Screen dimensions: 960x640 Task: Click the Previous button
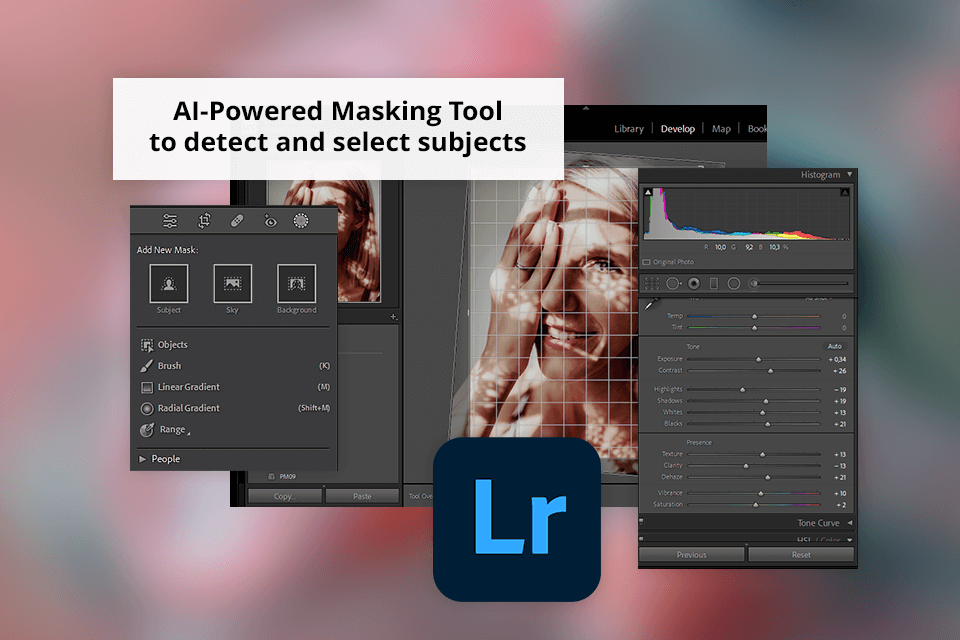692,555
